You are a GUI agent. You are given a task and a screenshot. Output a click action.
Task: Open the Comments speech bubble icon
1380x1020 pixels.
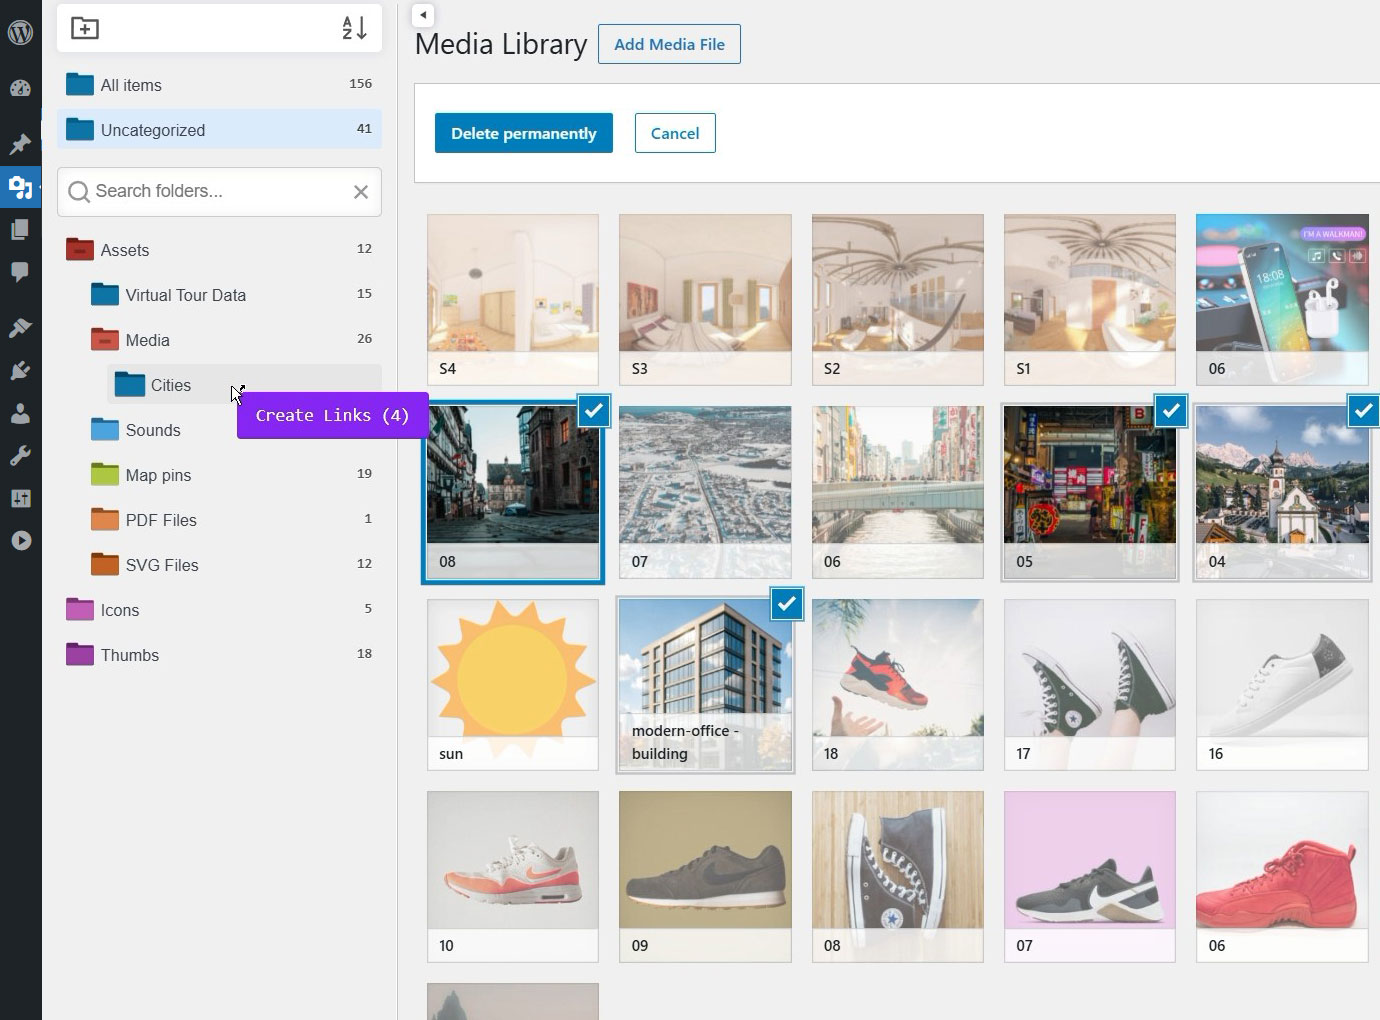20,273
